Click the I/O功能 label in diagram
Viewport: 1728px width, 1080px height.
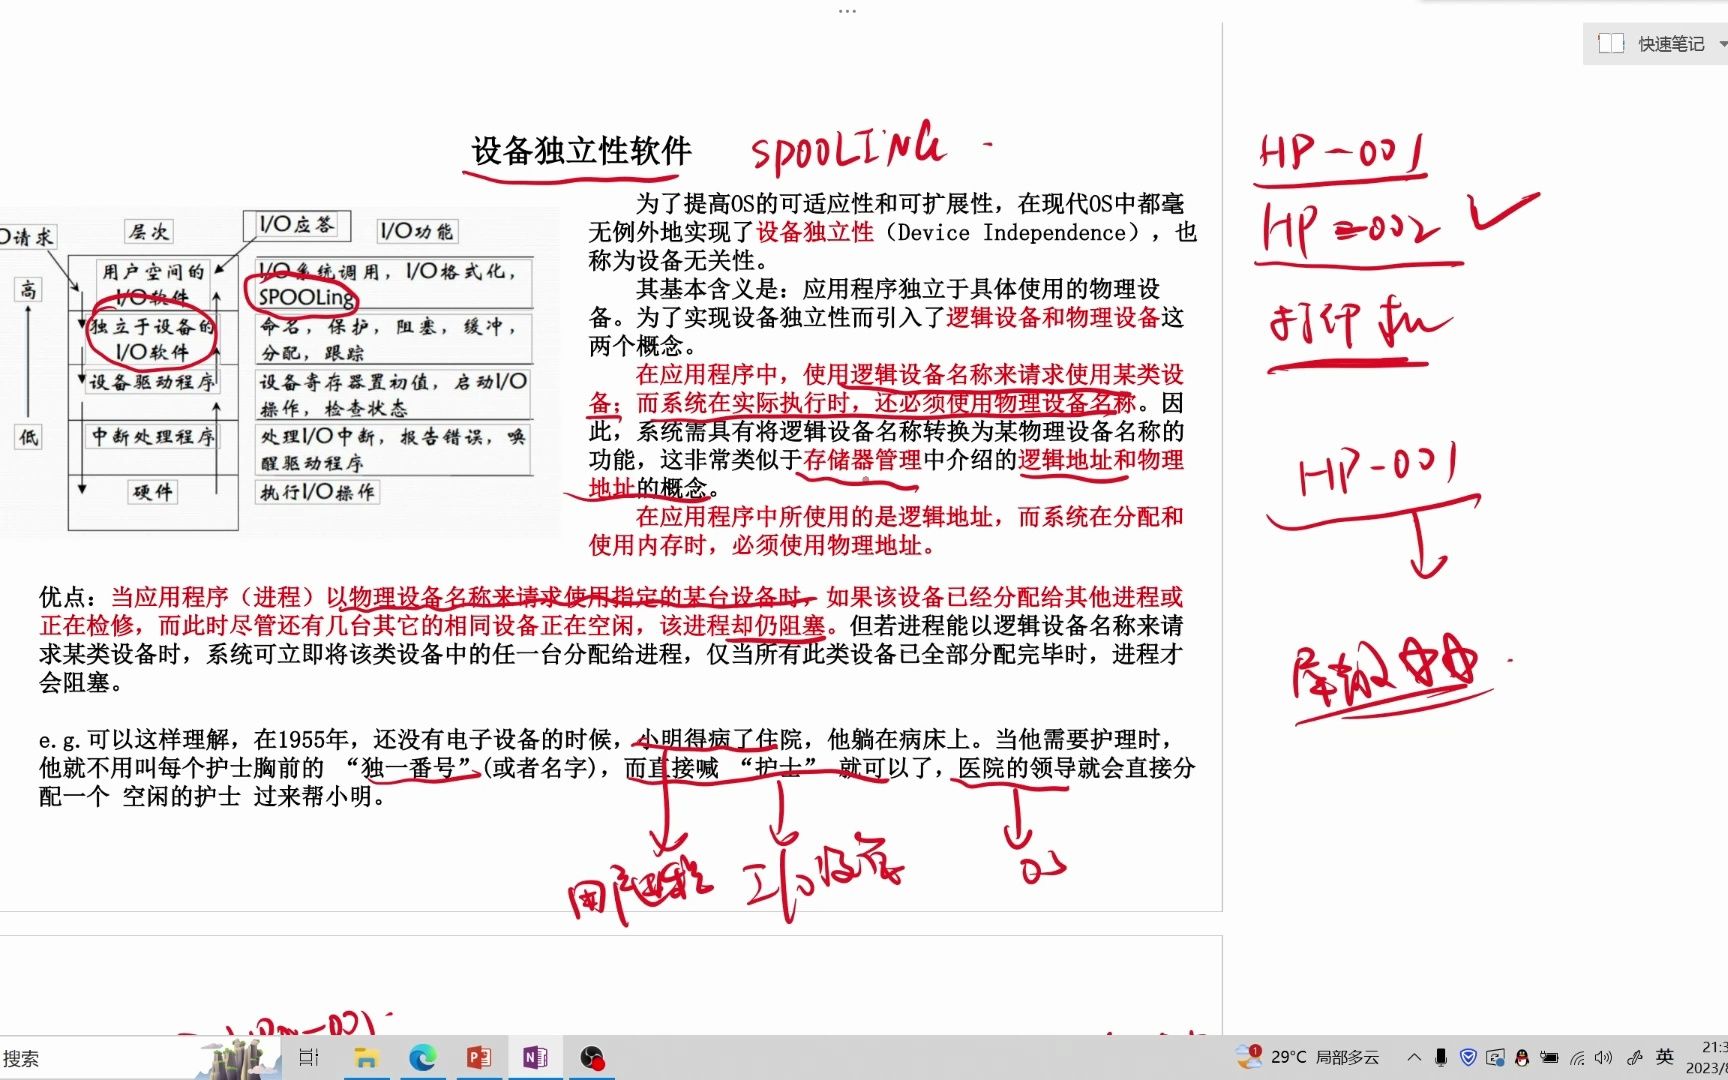(x=416, y=231)
